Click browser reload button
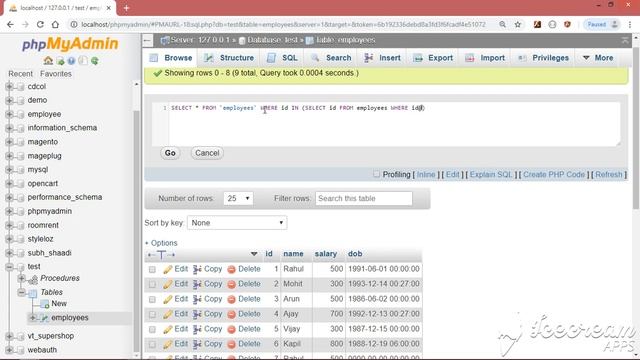The height and width of the screenshot is (360, 640). pos(40,24)
